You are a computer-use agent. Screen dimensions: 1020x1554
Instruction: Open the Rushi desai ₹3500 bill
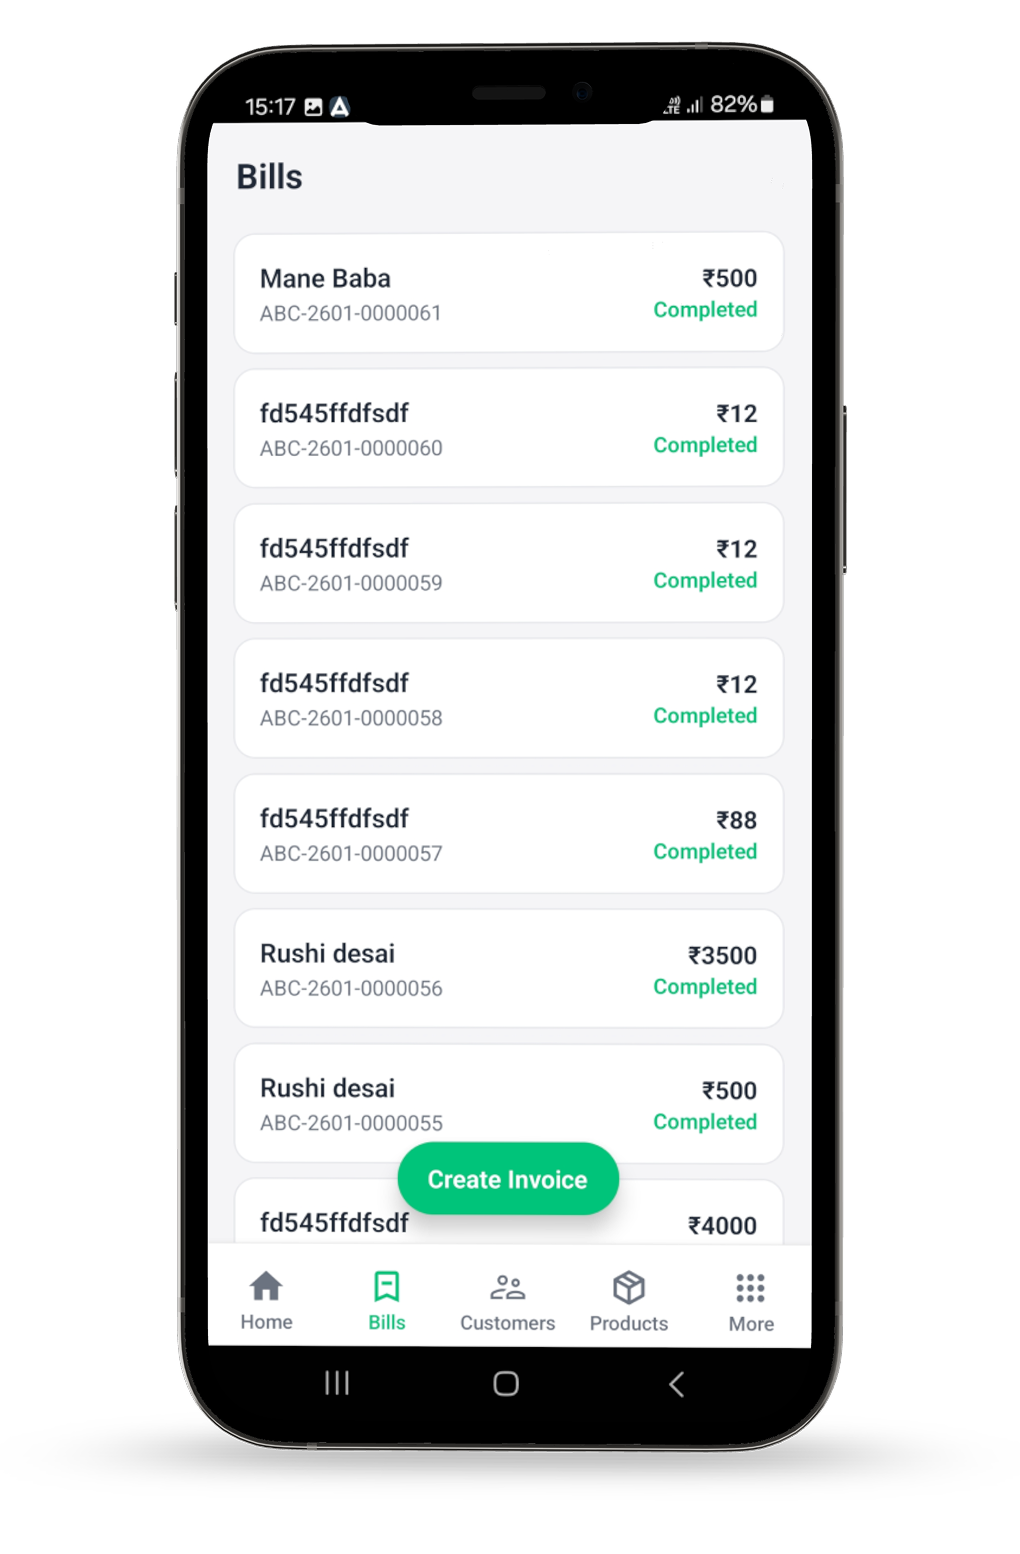[508, 968]
